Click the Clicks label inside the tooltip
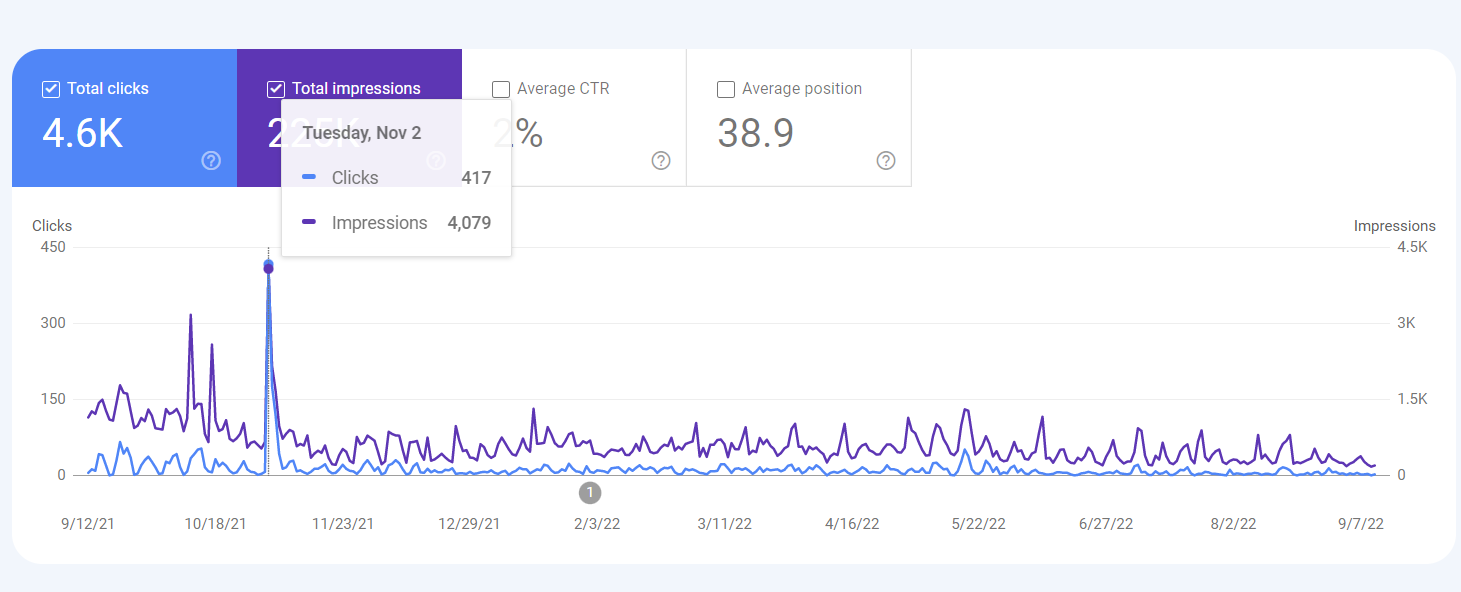The width and height of the screenshot is (1461, 592). pyautogui.click(x=355, y=177)
